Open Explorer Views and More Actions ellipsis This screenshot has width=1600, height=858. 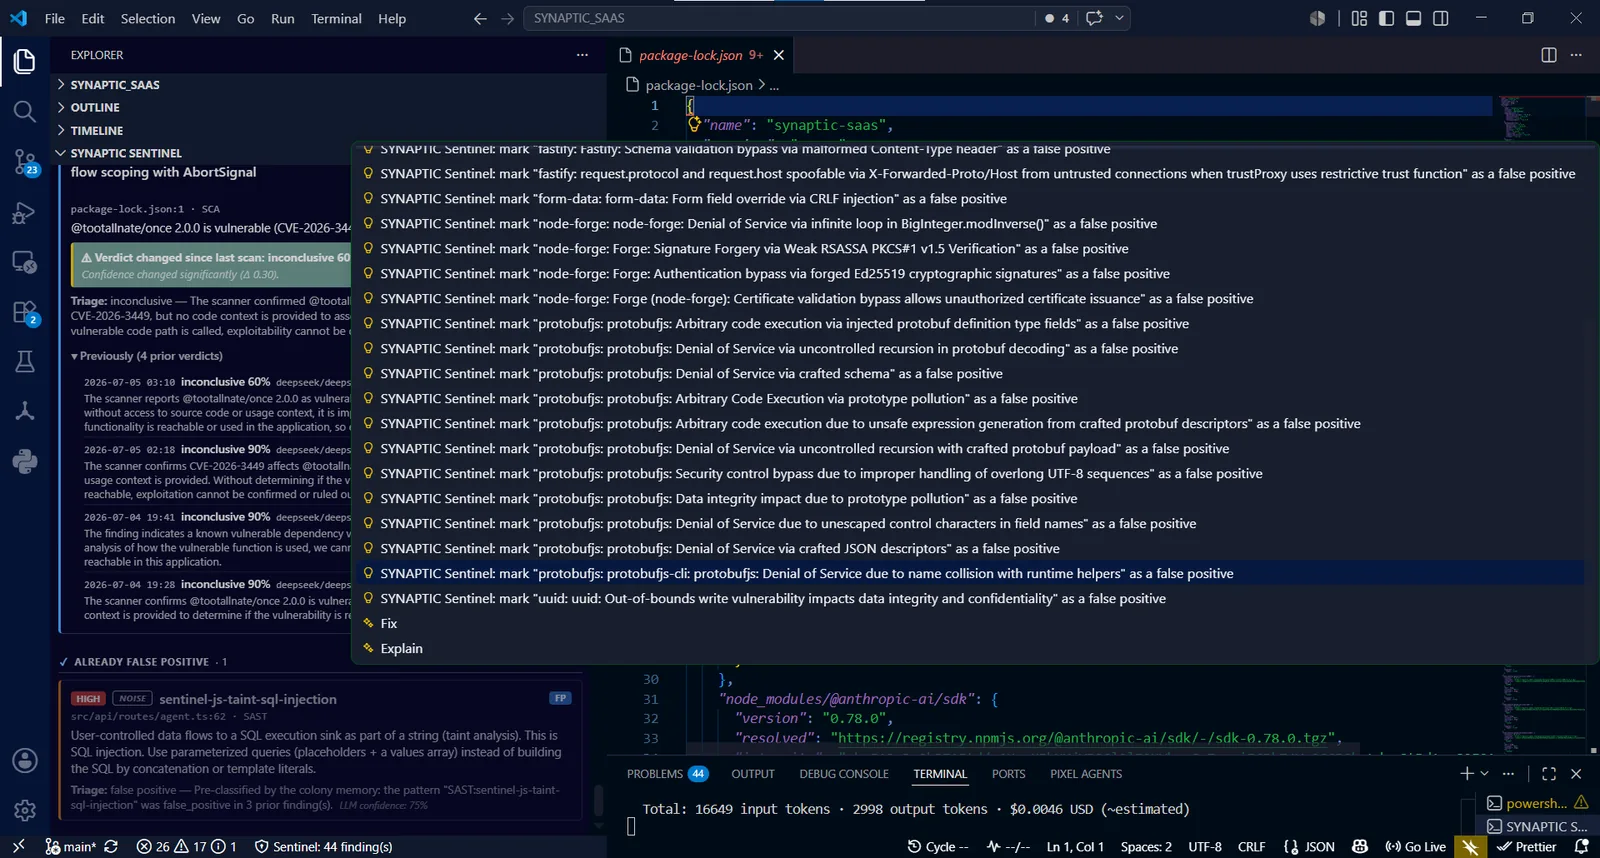(582, 55)
